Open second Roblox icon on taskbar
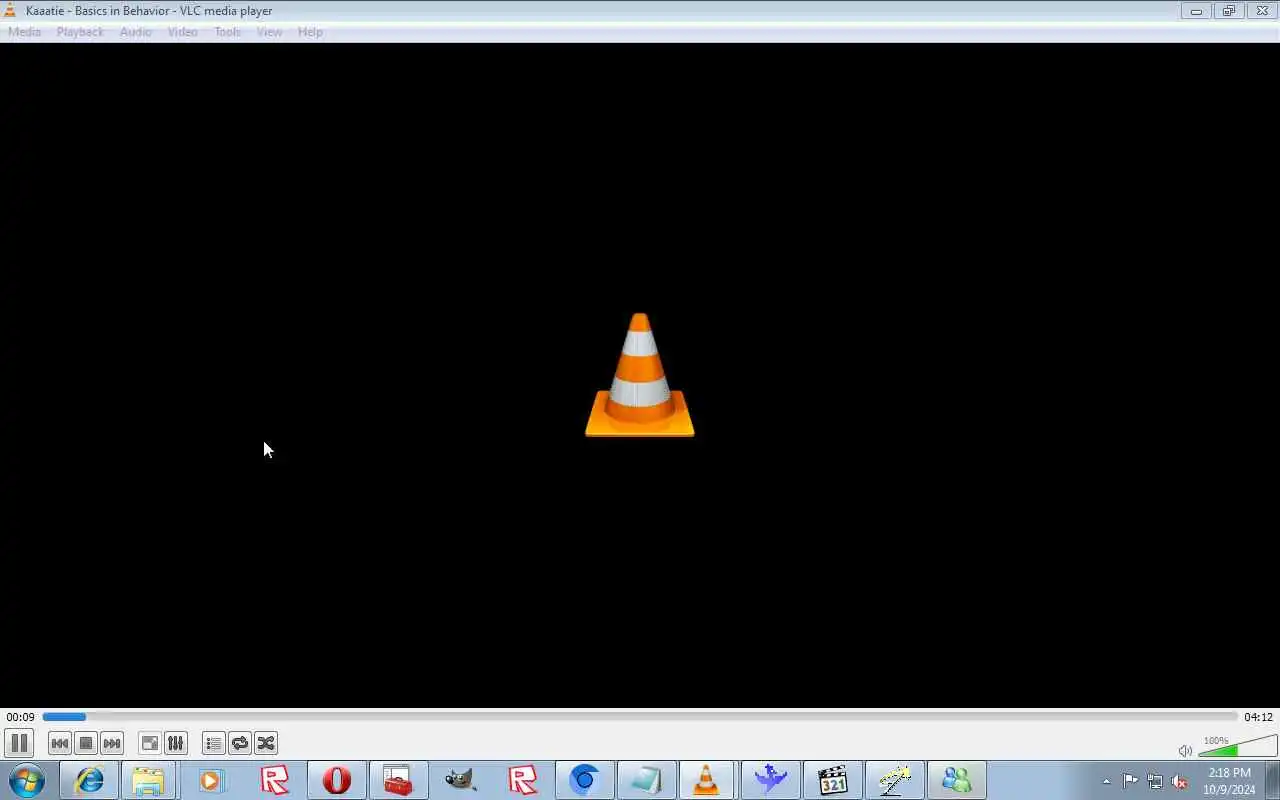1280x800 pixels. [522, 780]
